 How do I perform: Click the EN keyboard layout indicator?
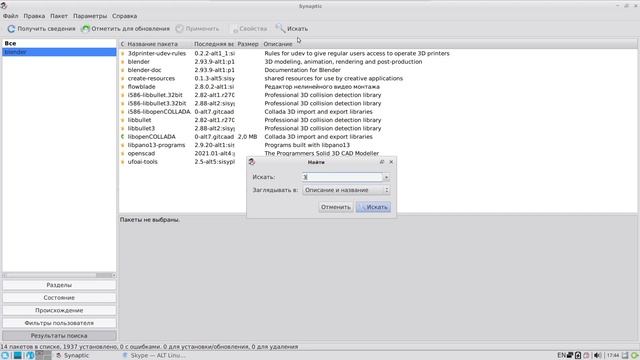click(561, 356)
